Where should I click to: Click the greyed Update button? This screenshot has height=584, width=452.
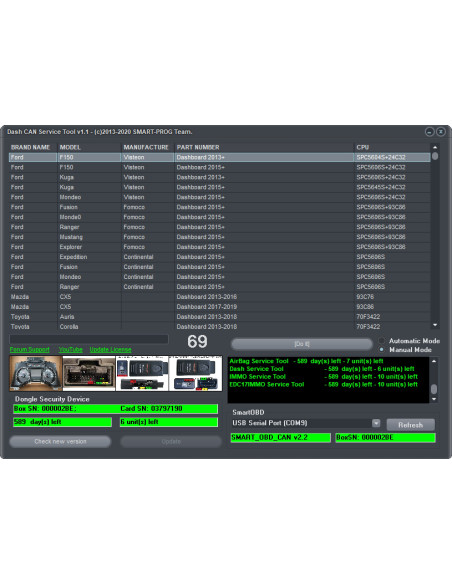point(171,441)
